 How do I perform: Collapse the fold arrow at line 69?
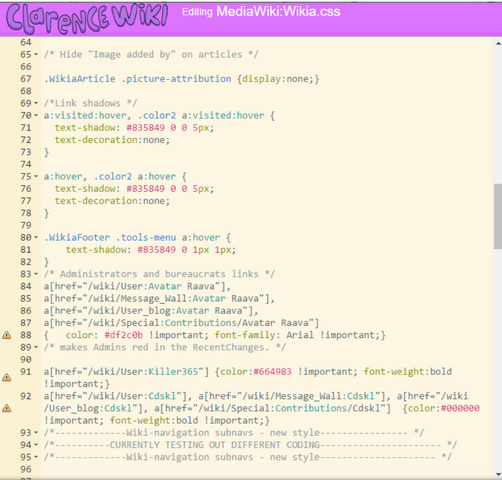pyautogui.click(x=36, y=103)
